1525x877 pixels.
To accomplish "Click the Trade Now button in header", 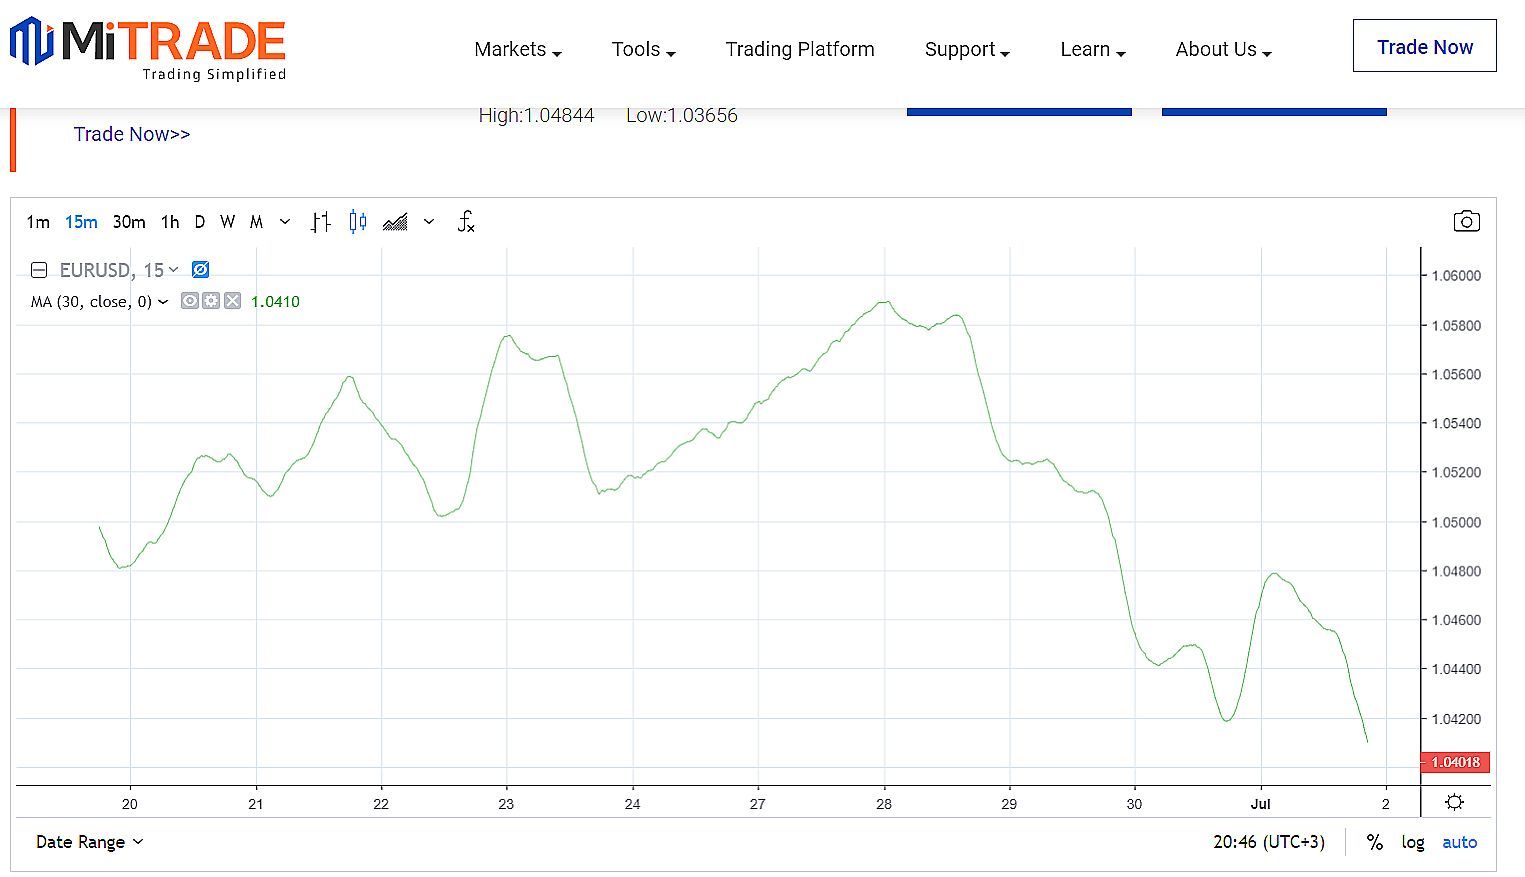I will click(x=1424, y=47).
